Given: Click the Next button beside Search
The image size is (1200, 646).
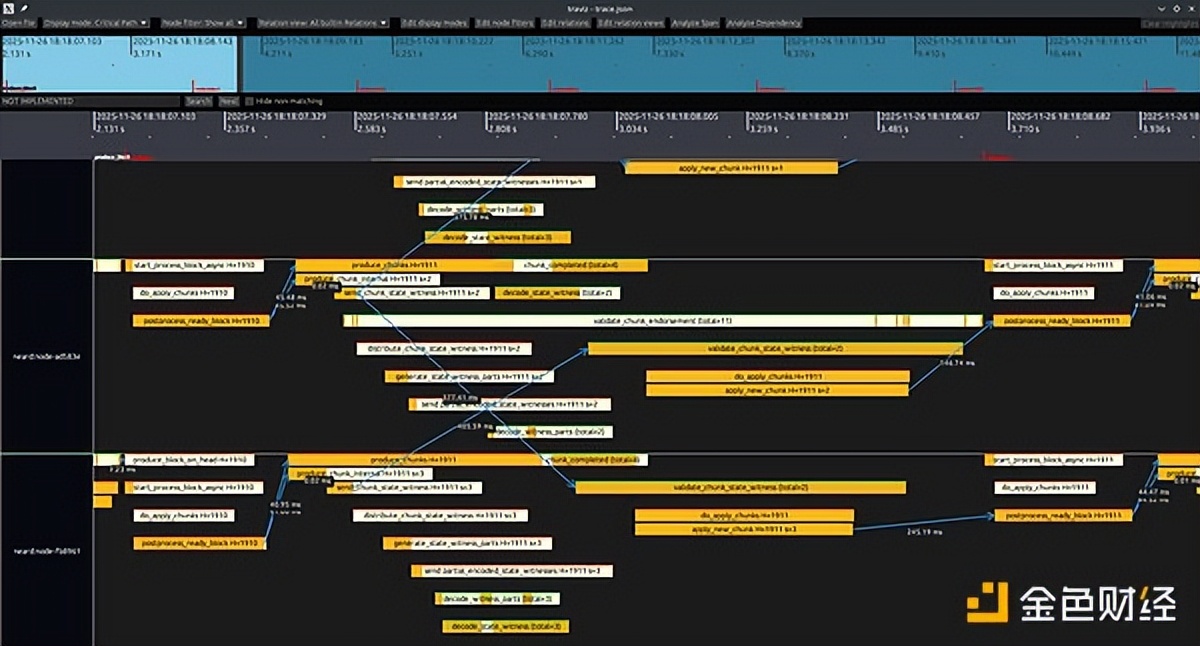Looking at the screenshot, I should pyautogui.click(x=229, y=101).
